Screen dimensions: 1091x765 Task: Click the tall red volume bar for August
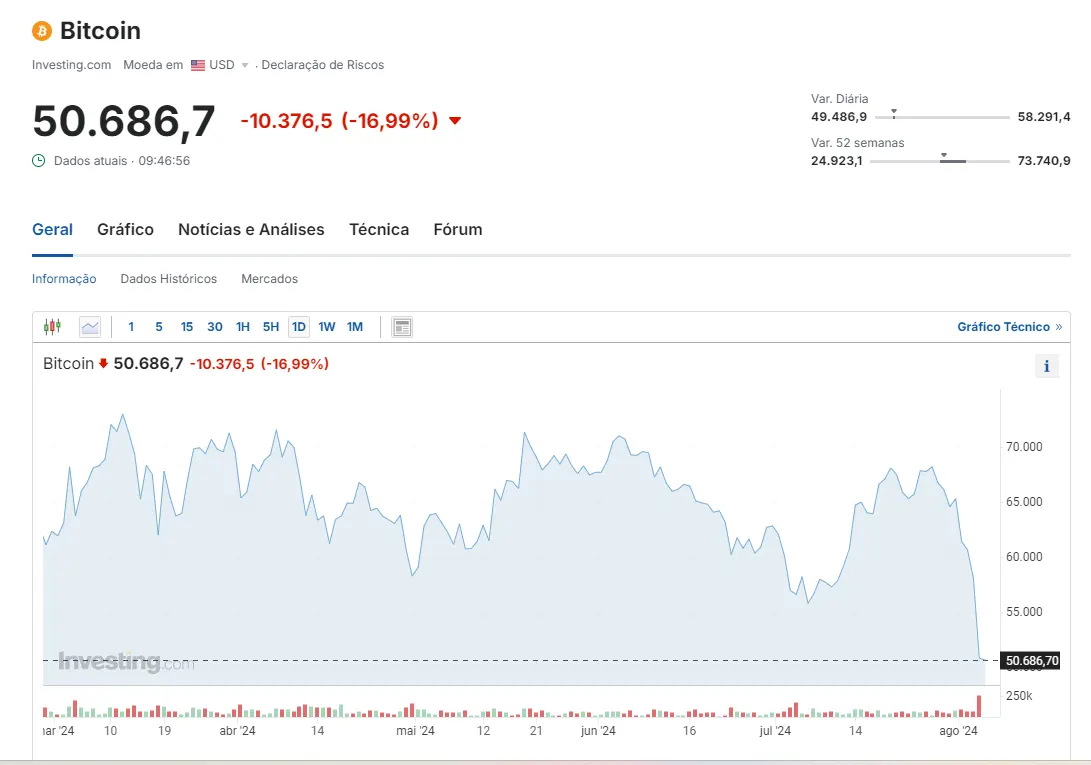point(979,706)
